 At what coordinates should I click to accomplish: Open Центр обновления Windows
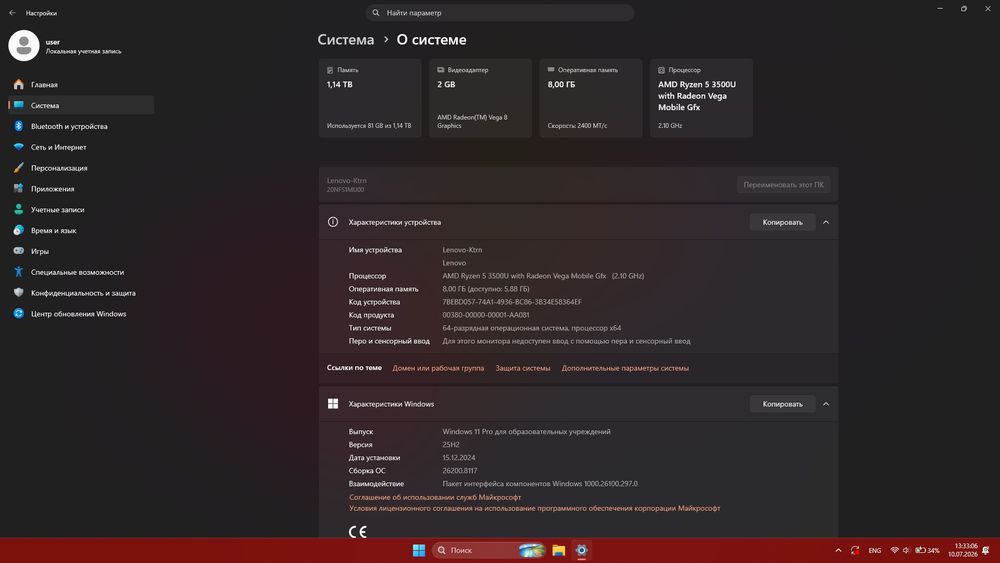click(81, 314)
